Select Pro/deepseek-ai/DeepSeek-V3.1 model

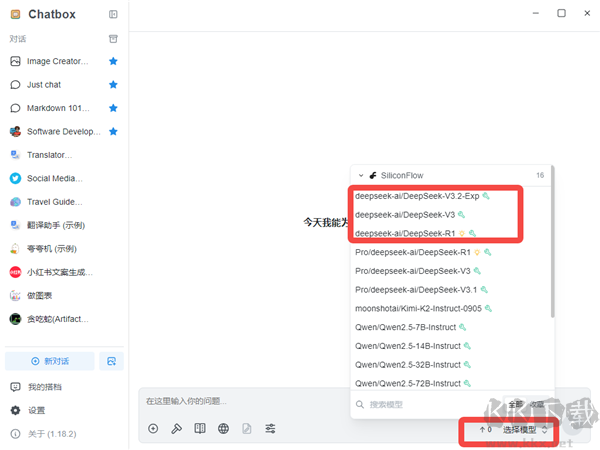click(x=452, y=290)
